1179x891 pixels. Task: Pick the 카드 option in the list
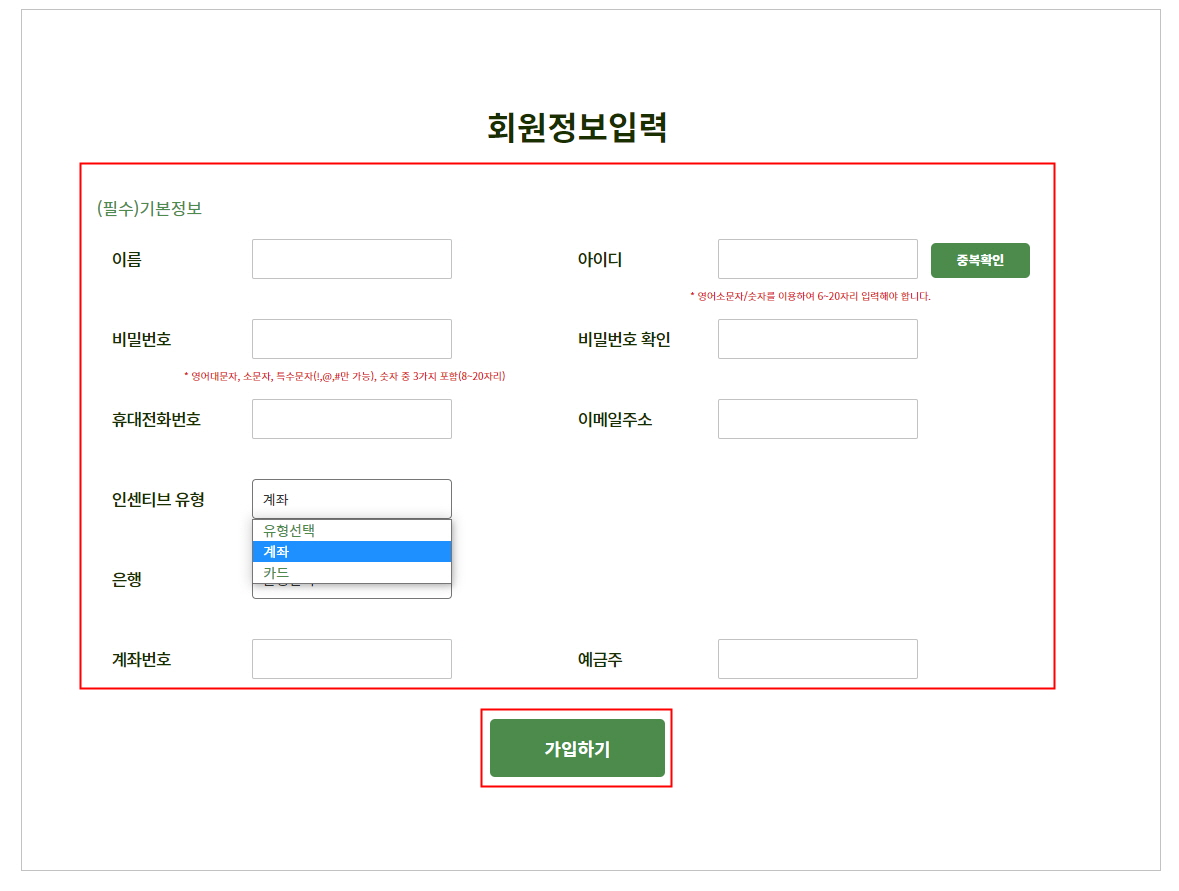pos(352,572)
